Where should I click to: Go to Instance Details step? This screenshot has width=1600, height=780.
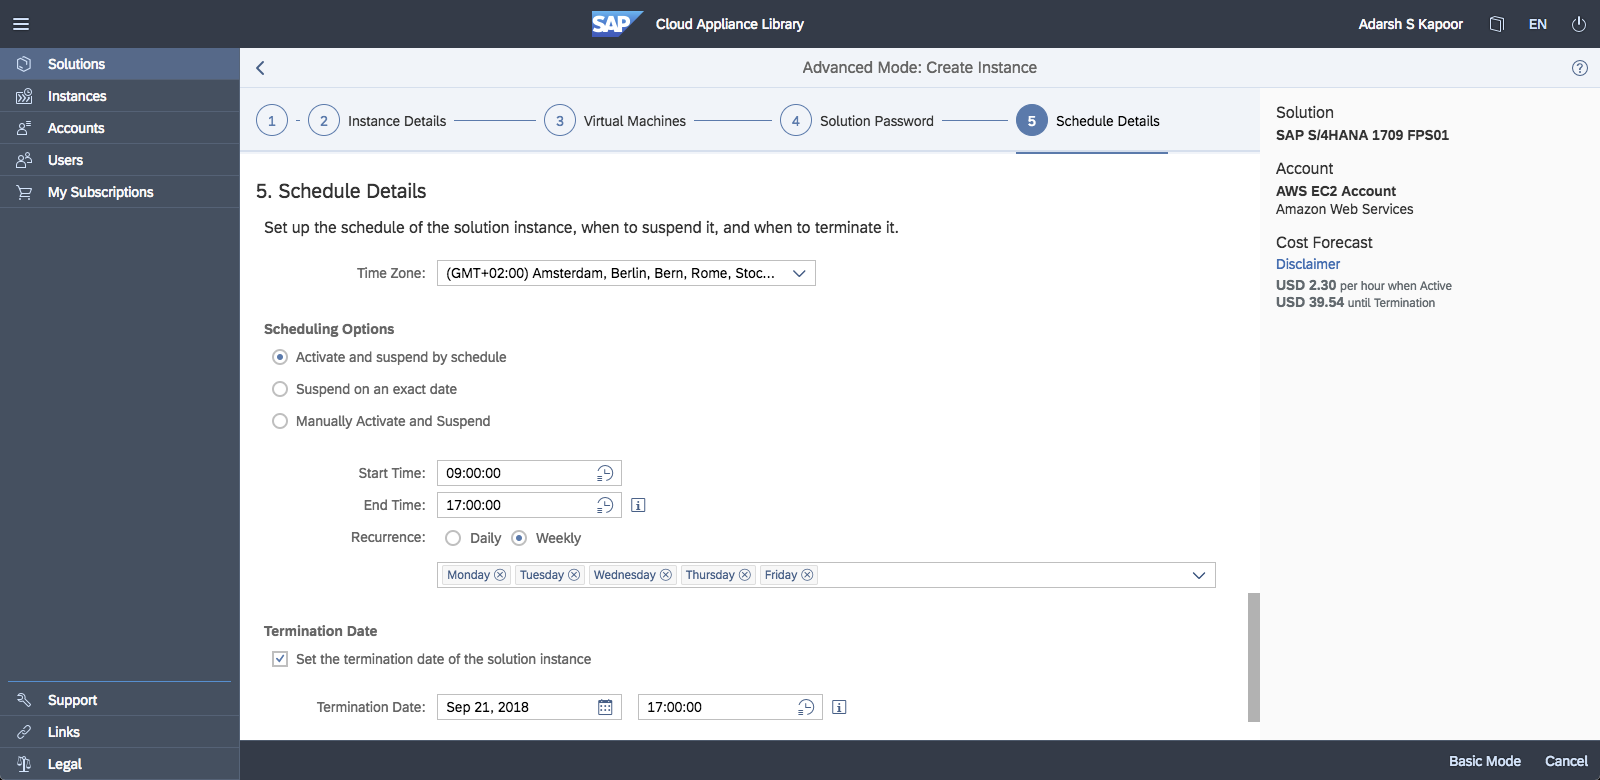377,121
